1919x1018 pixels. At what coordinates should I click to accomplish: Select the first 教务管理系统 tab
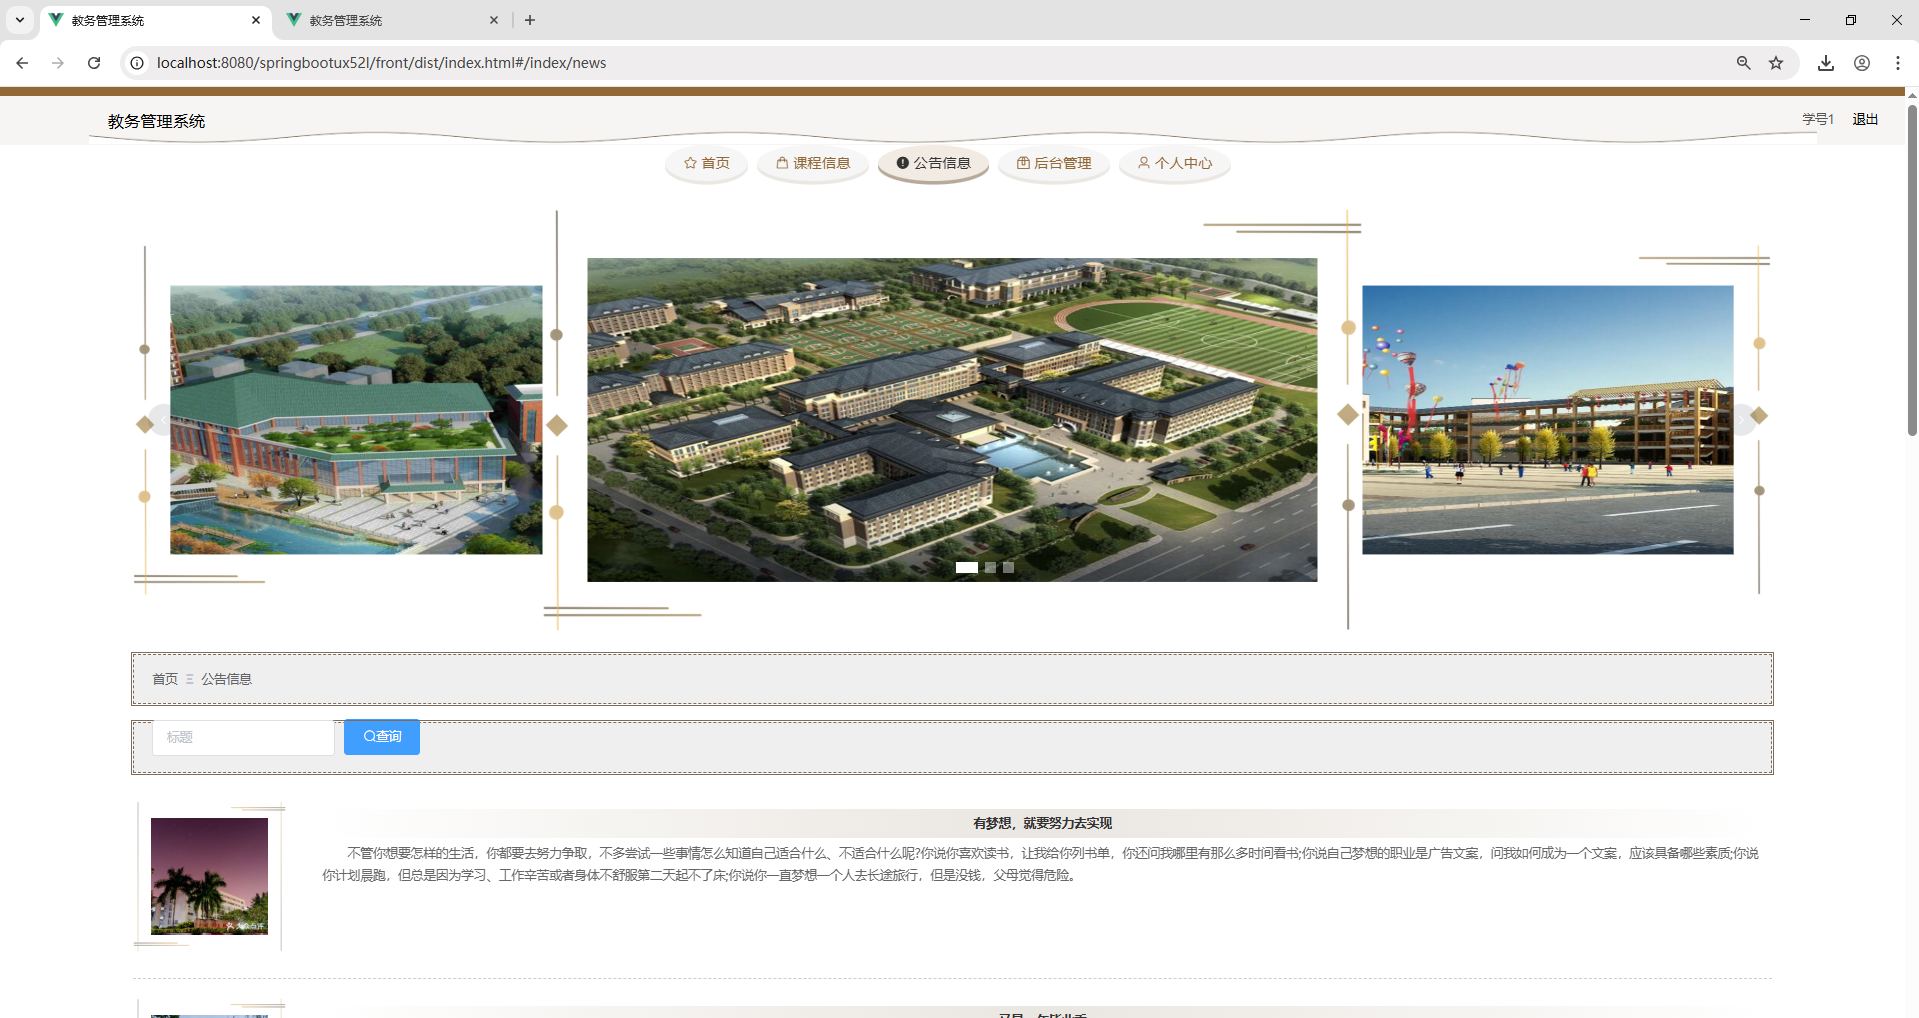156,20
